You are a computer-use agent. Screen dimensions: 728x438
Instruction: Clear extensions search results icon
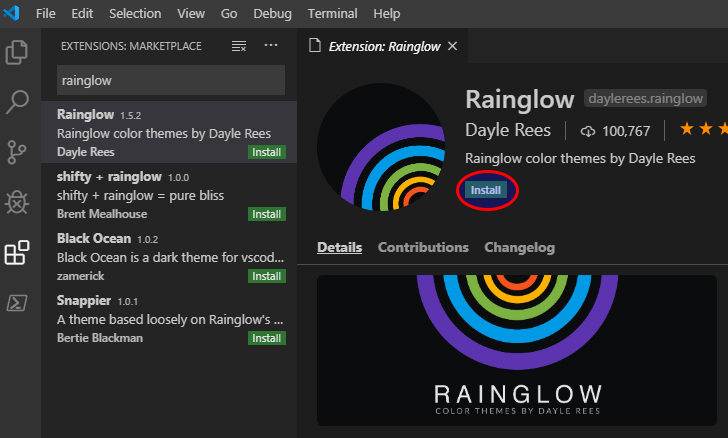[239, 46]
